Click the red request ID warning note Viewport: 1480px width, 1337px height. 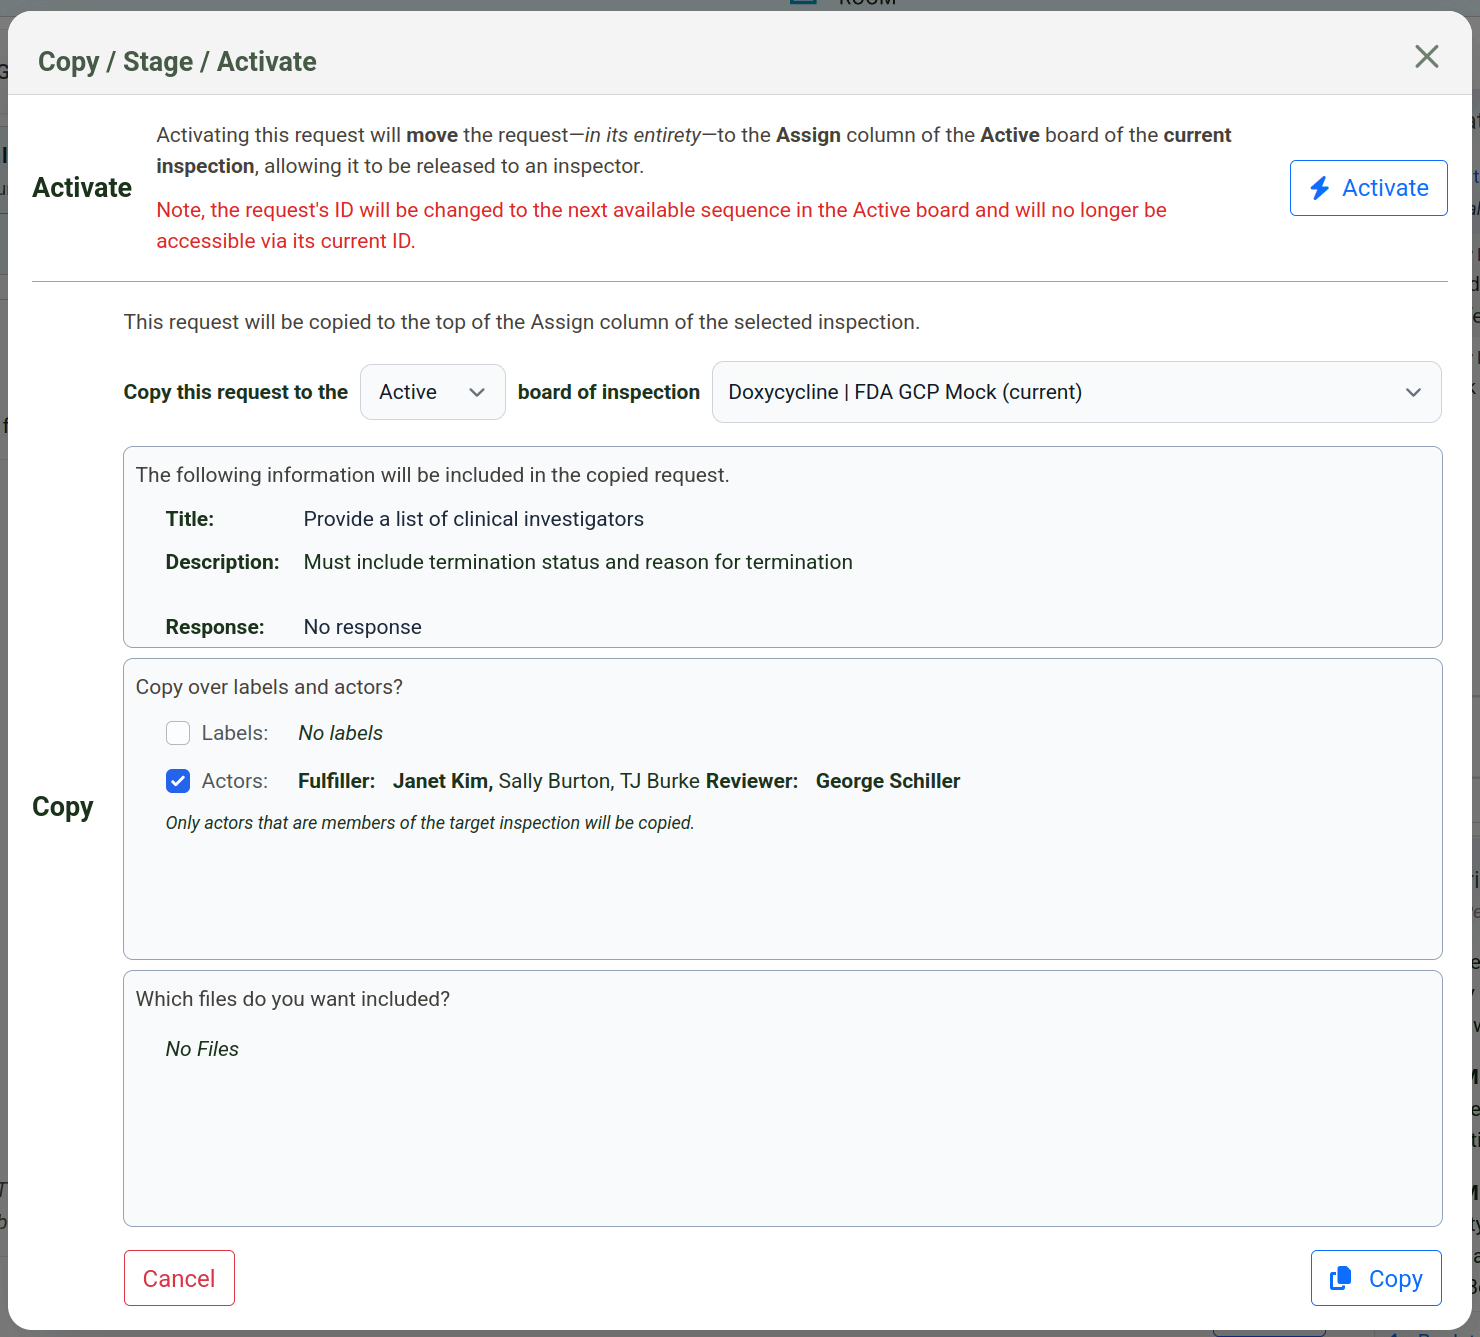(660, 225)
